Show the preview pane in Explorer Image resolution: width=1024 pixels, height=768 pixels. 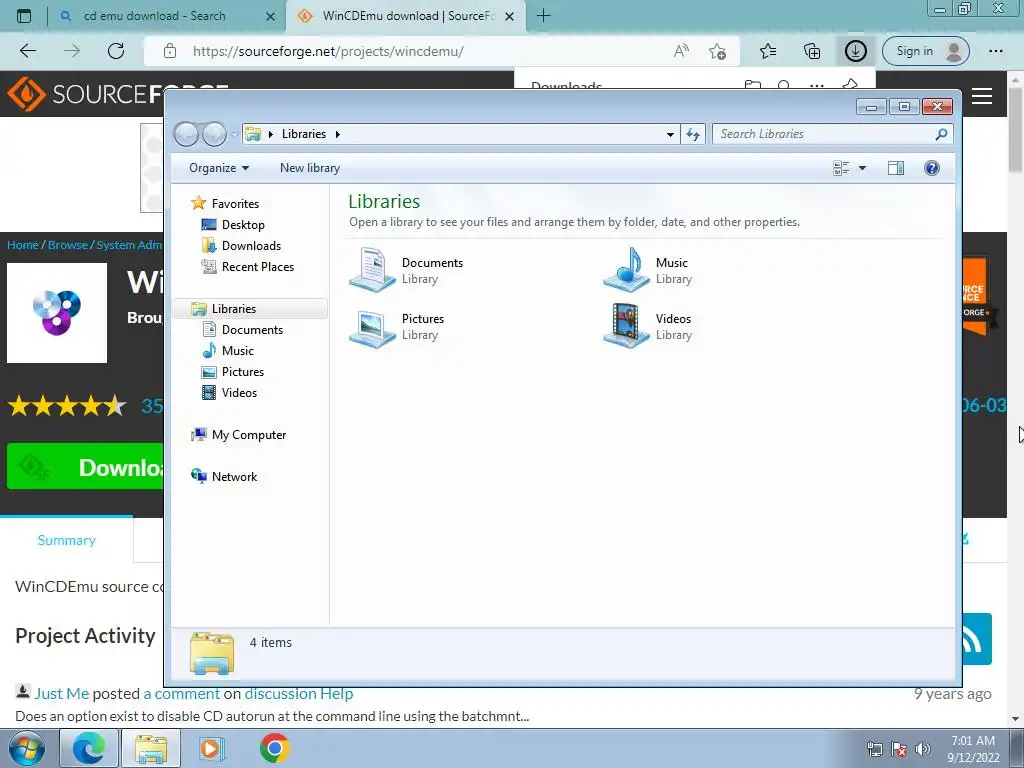pos(896,168)
